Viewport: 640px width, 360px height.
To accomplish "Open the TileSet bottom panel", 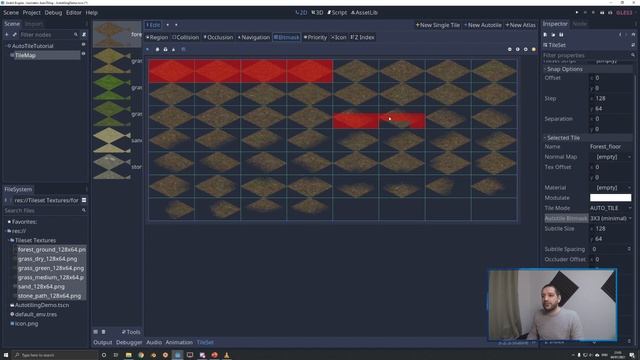I will [205, 342].
